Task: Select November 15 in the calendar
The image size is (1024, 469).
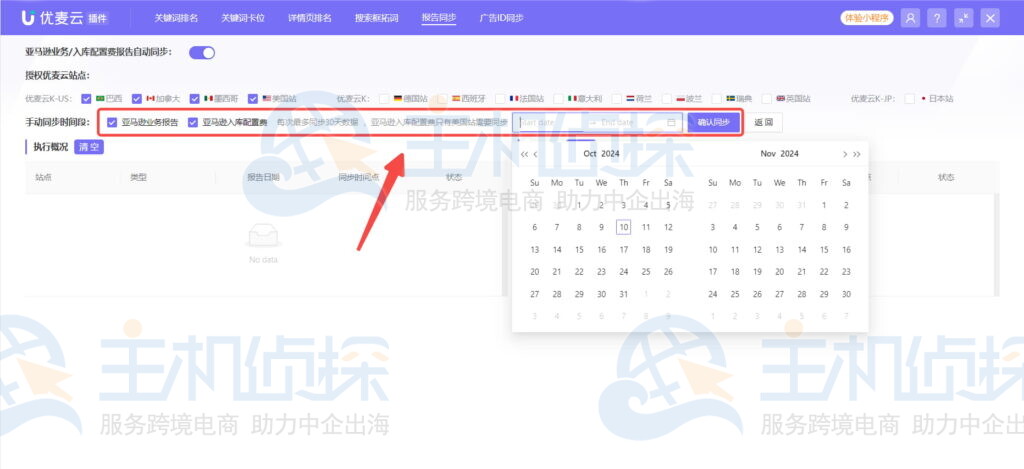Action: [824, 250]
